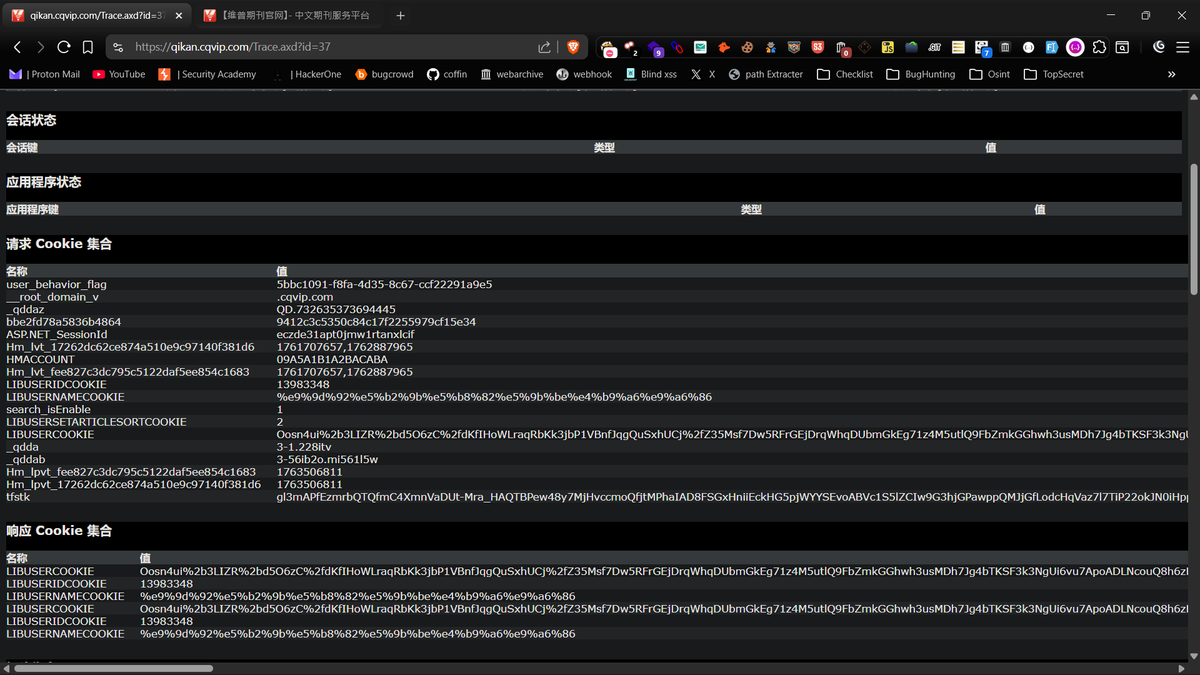Show more bookmarks with the double chevron
The image size is (1200, 675).
[x=1171, y=74]
